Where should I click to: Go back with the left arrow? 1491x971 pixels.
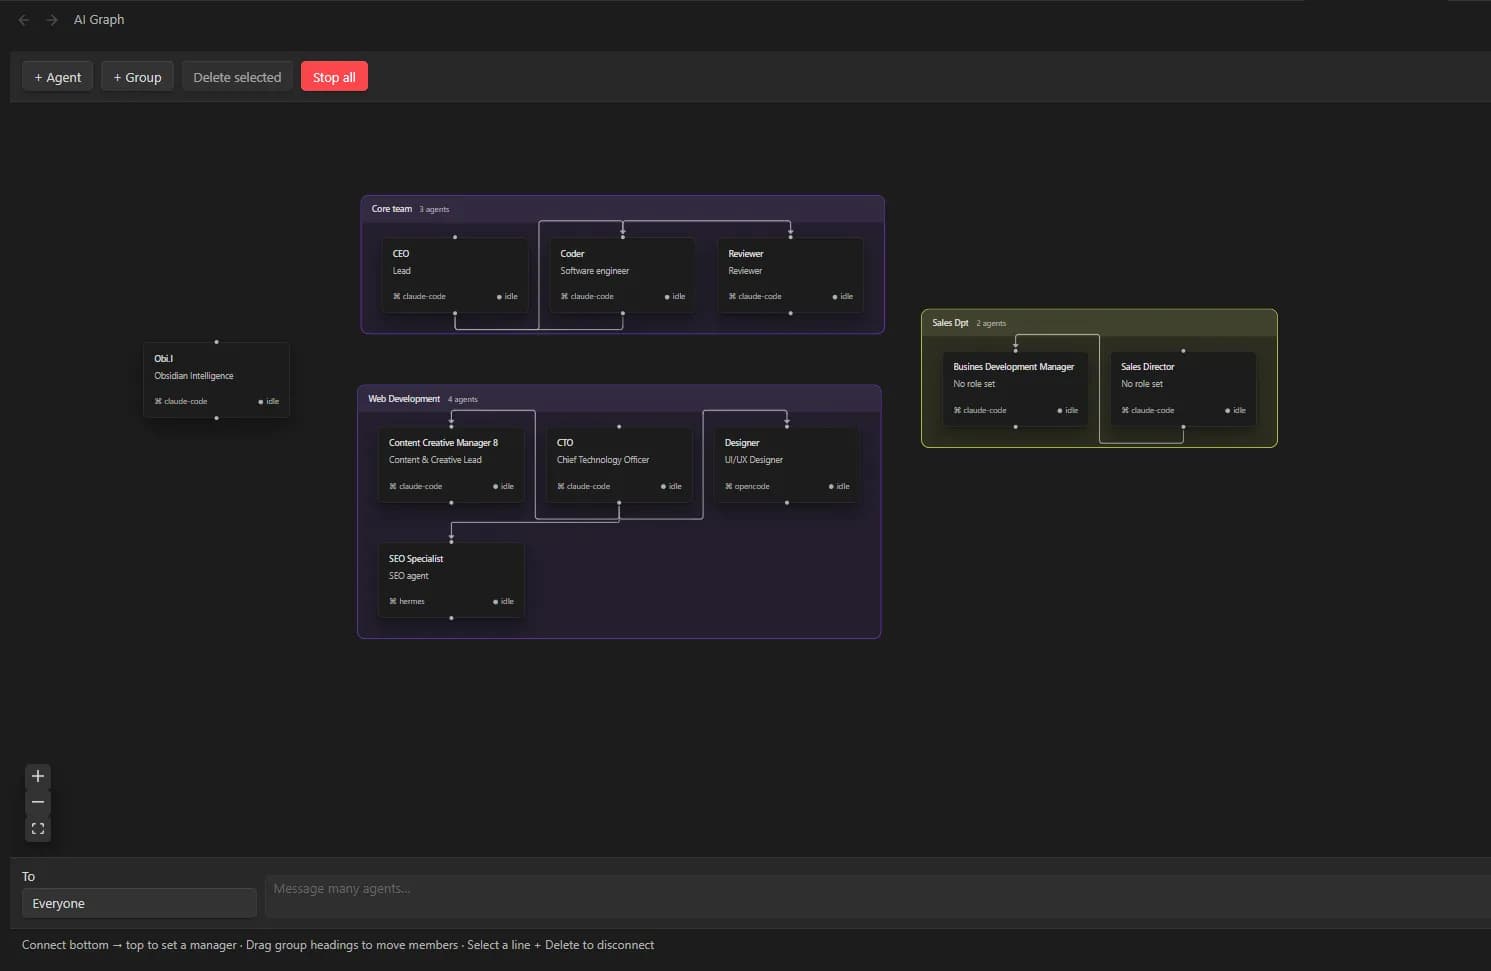click(24, 20)
